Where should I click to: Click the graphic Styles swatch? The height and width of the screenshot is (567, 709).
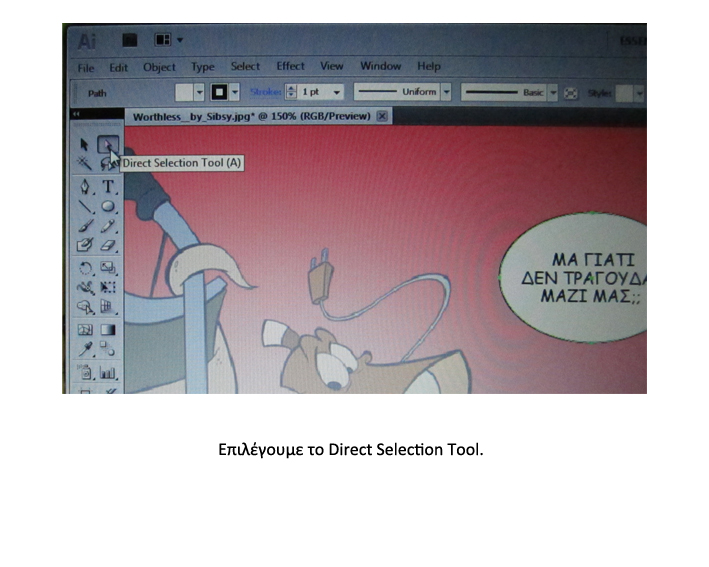624,94
